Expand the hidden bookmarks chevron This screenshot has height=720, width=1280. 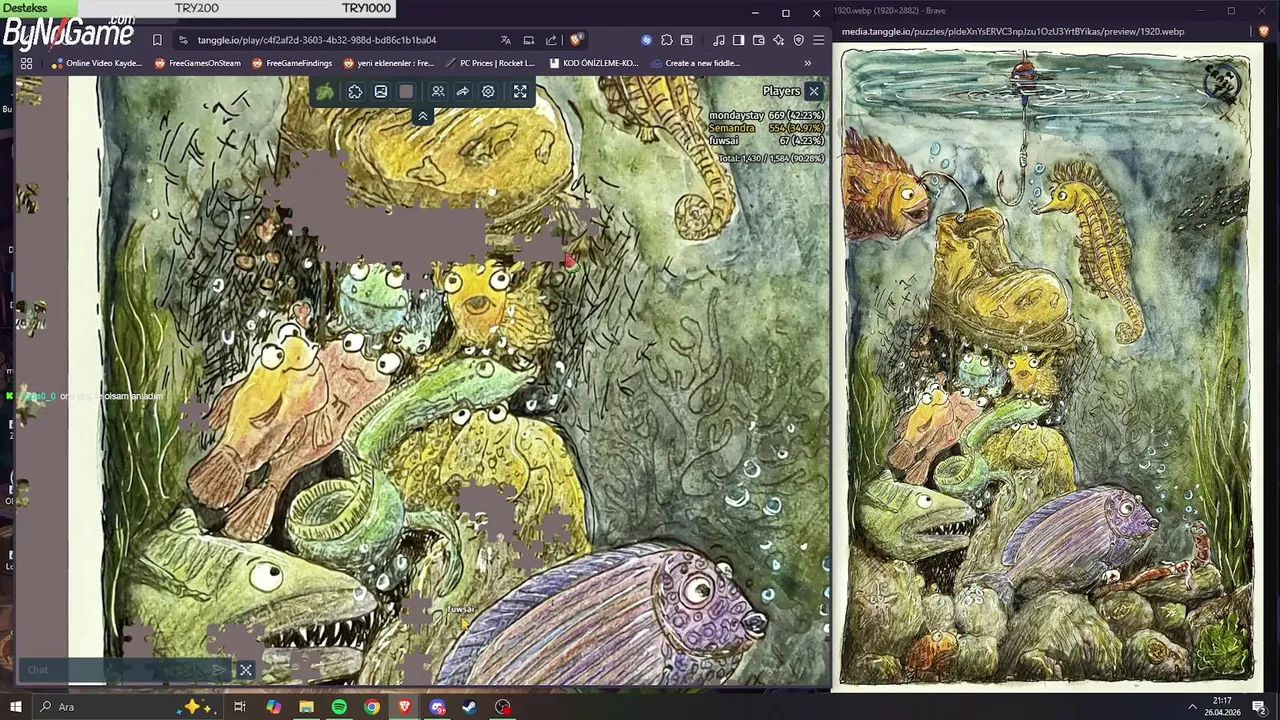[x=807, y=63]
